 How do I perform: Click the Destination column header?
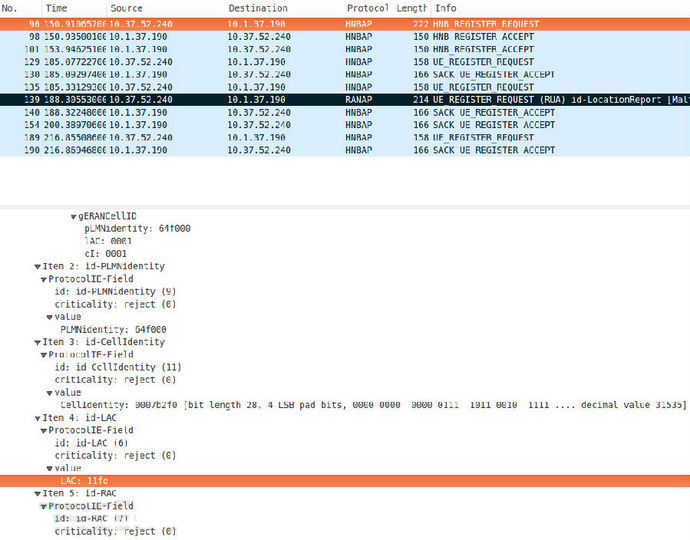(284, 8)
